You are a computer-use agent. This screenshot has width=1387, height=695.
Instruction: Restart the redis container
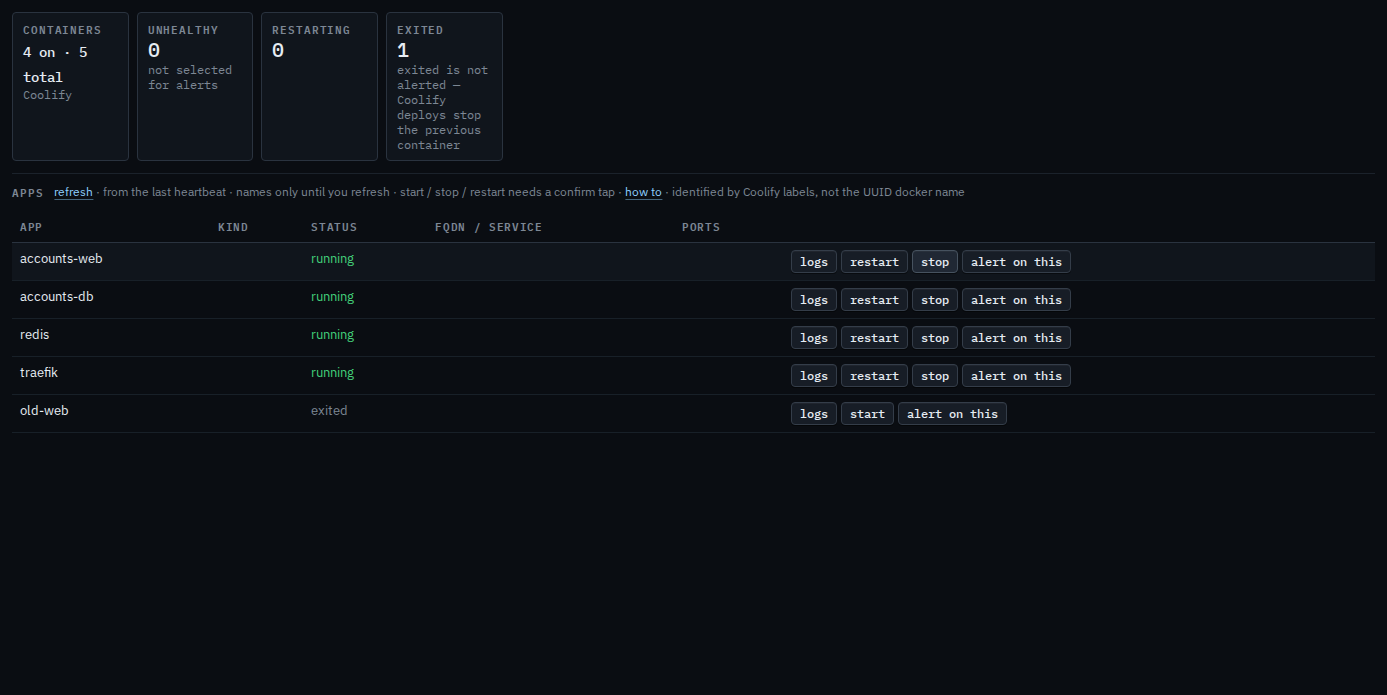point(874,338)
